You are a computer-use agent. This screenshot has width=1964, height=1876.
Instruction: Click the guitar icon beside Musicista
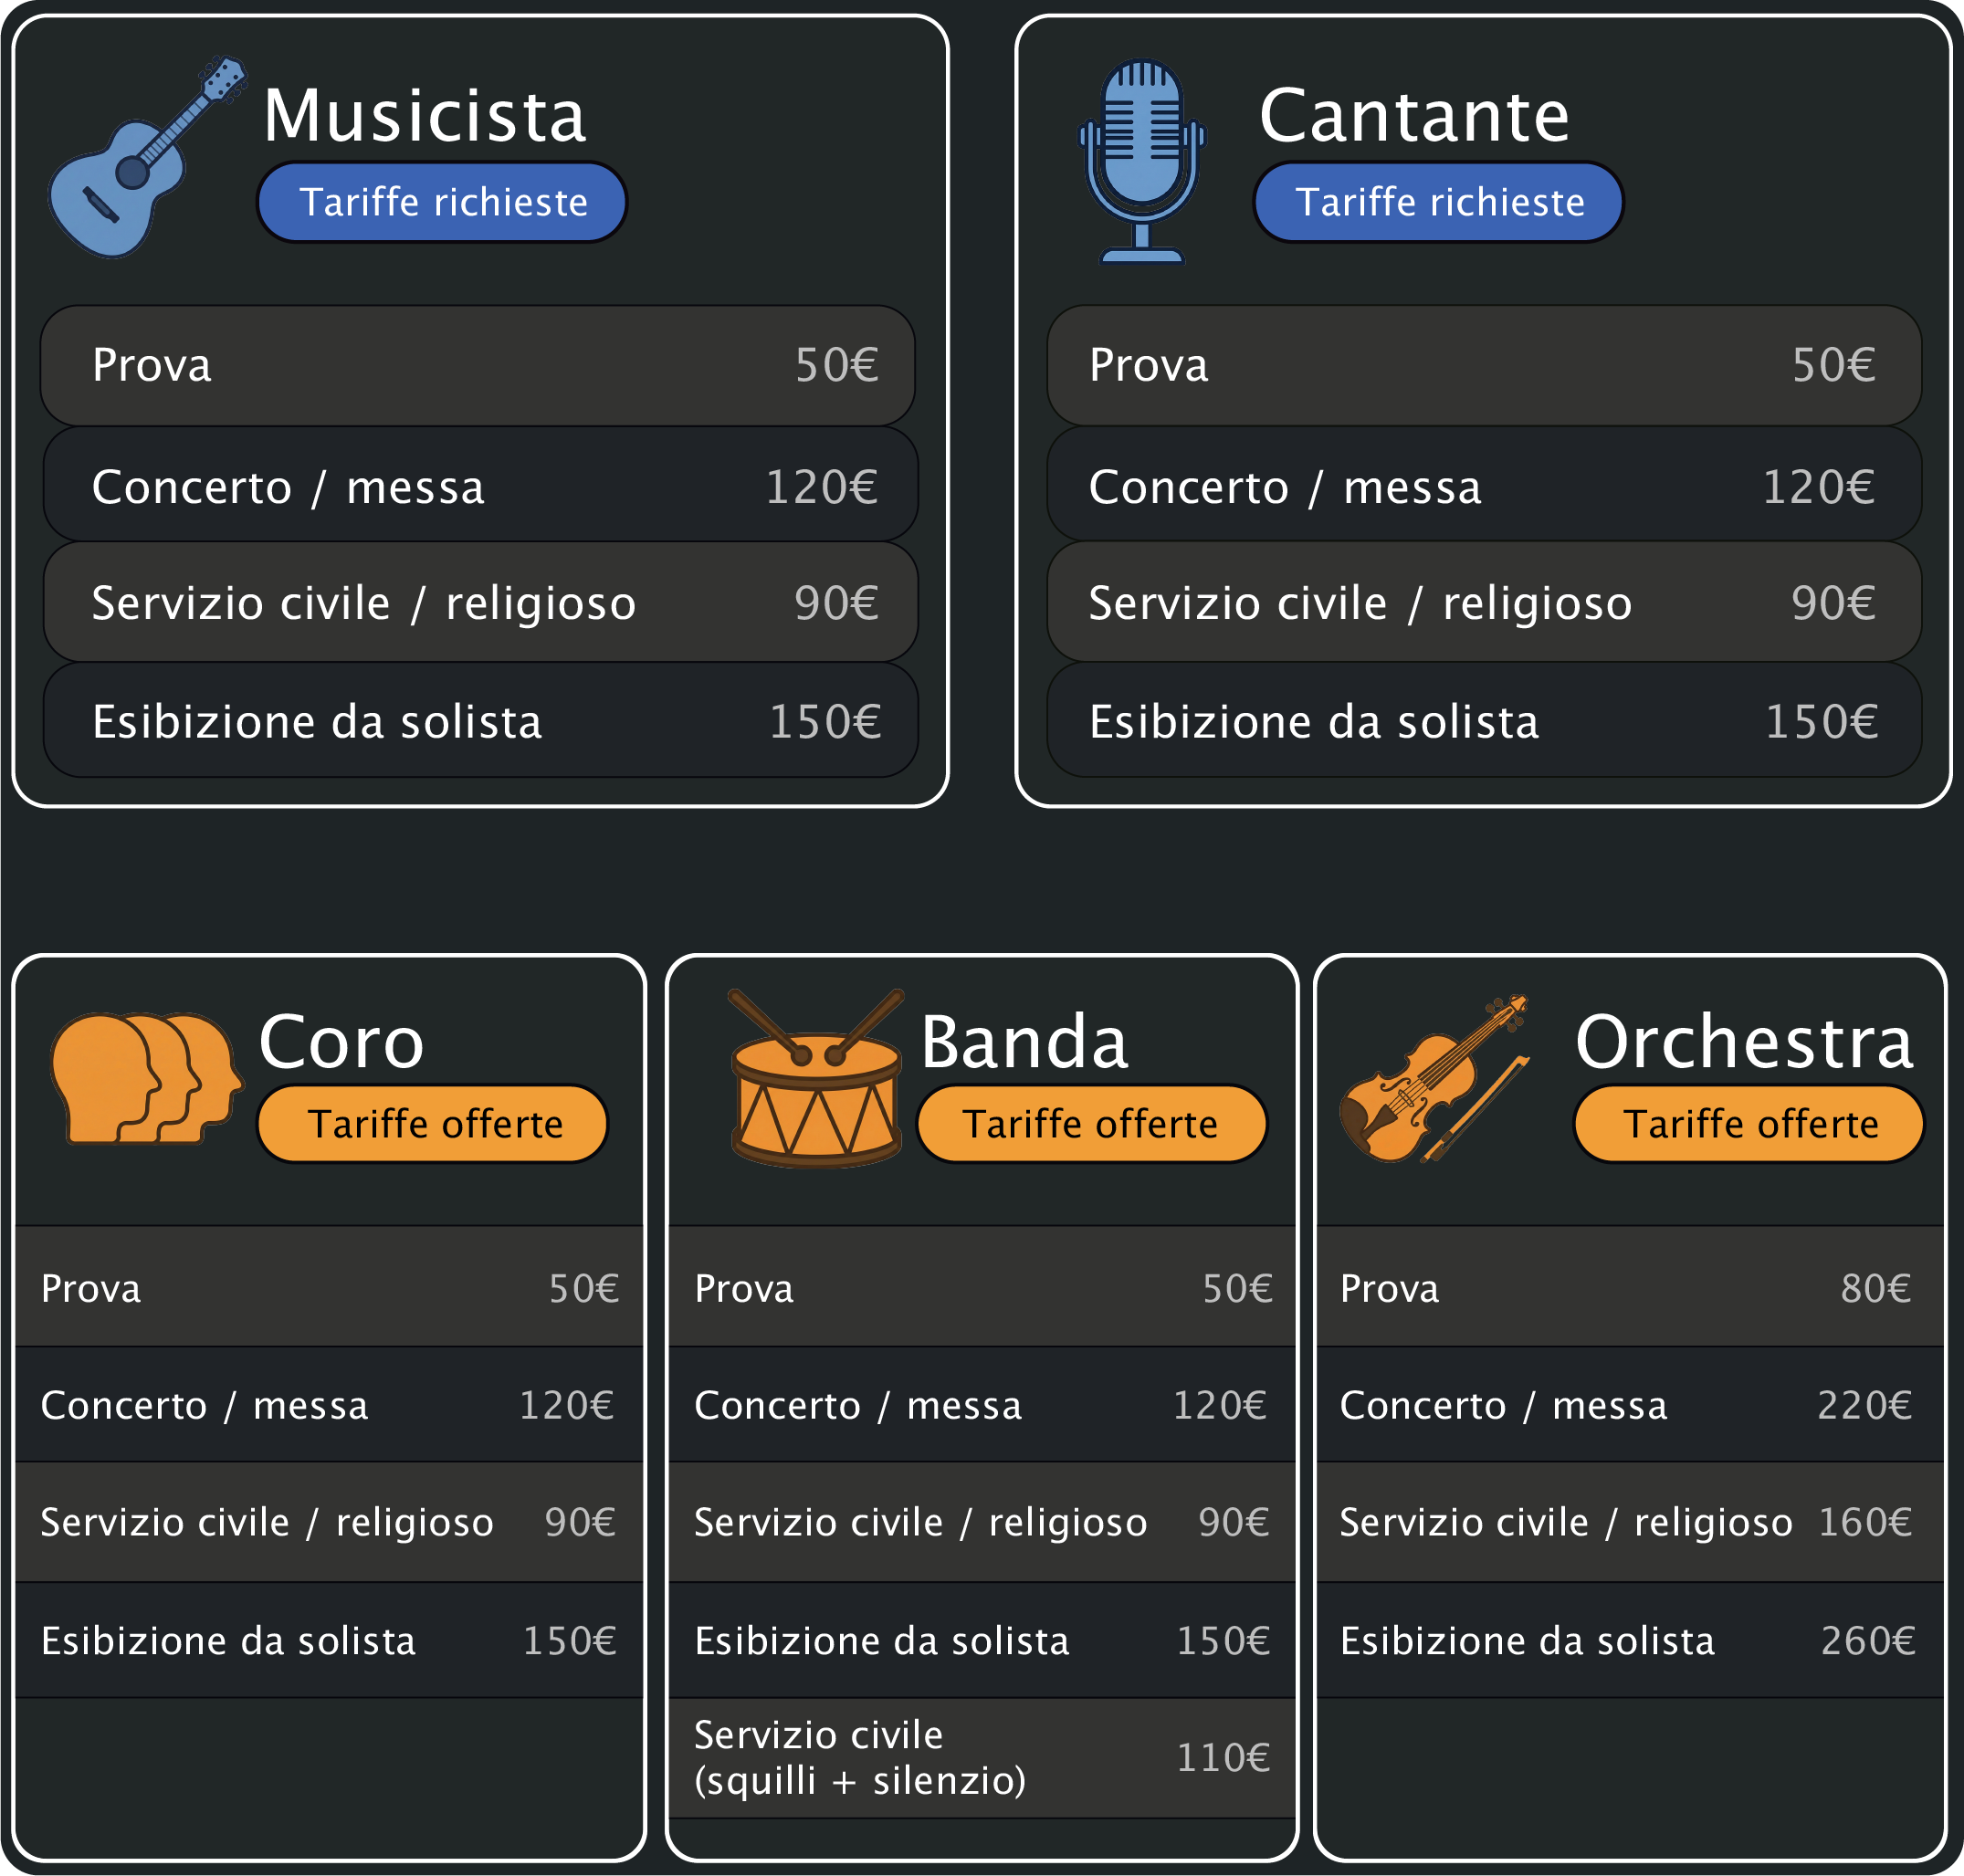146,158
